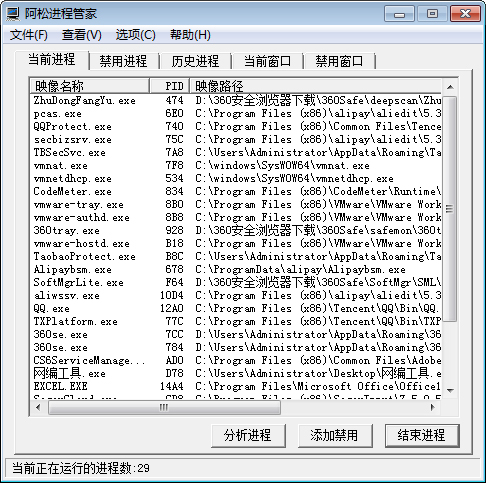
Task: Select the EXCEL.EXE process row
Action: click(236, 386)
